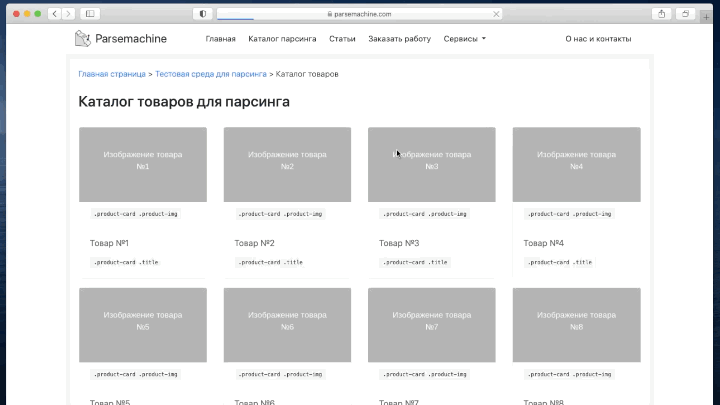Open the Статьи menu item
Image resolution: width=720 pixels, height=405 pixels.
coord(342,39)
